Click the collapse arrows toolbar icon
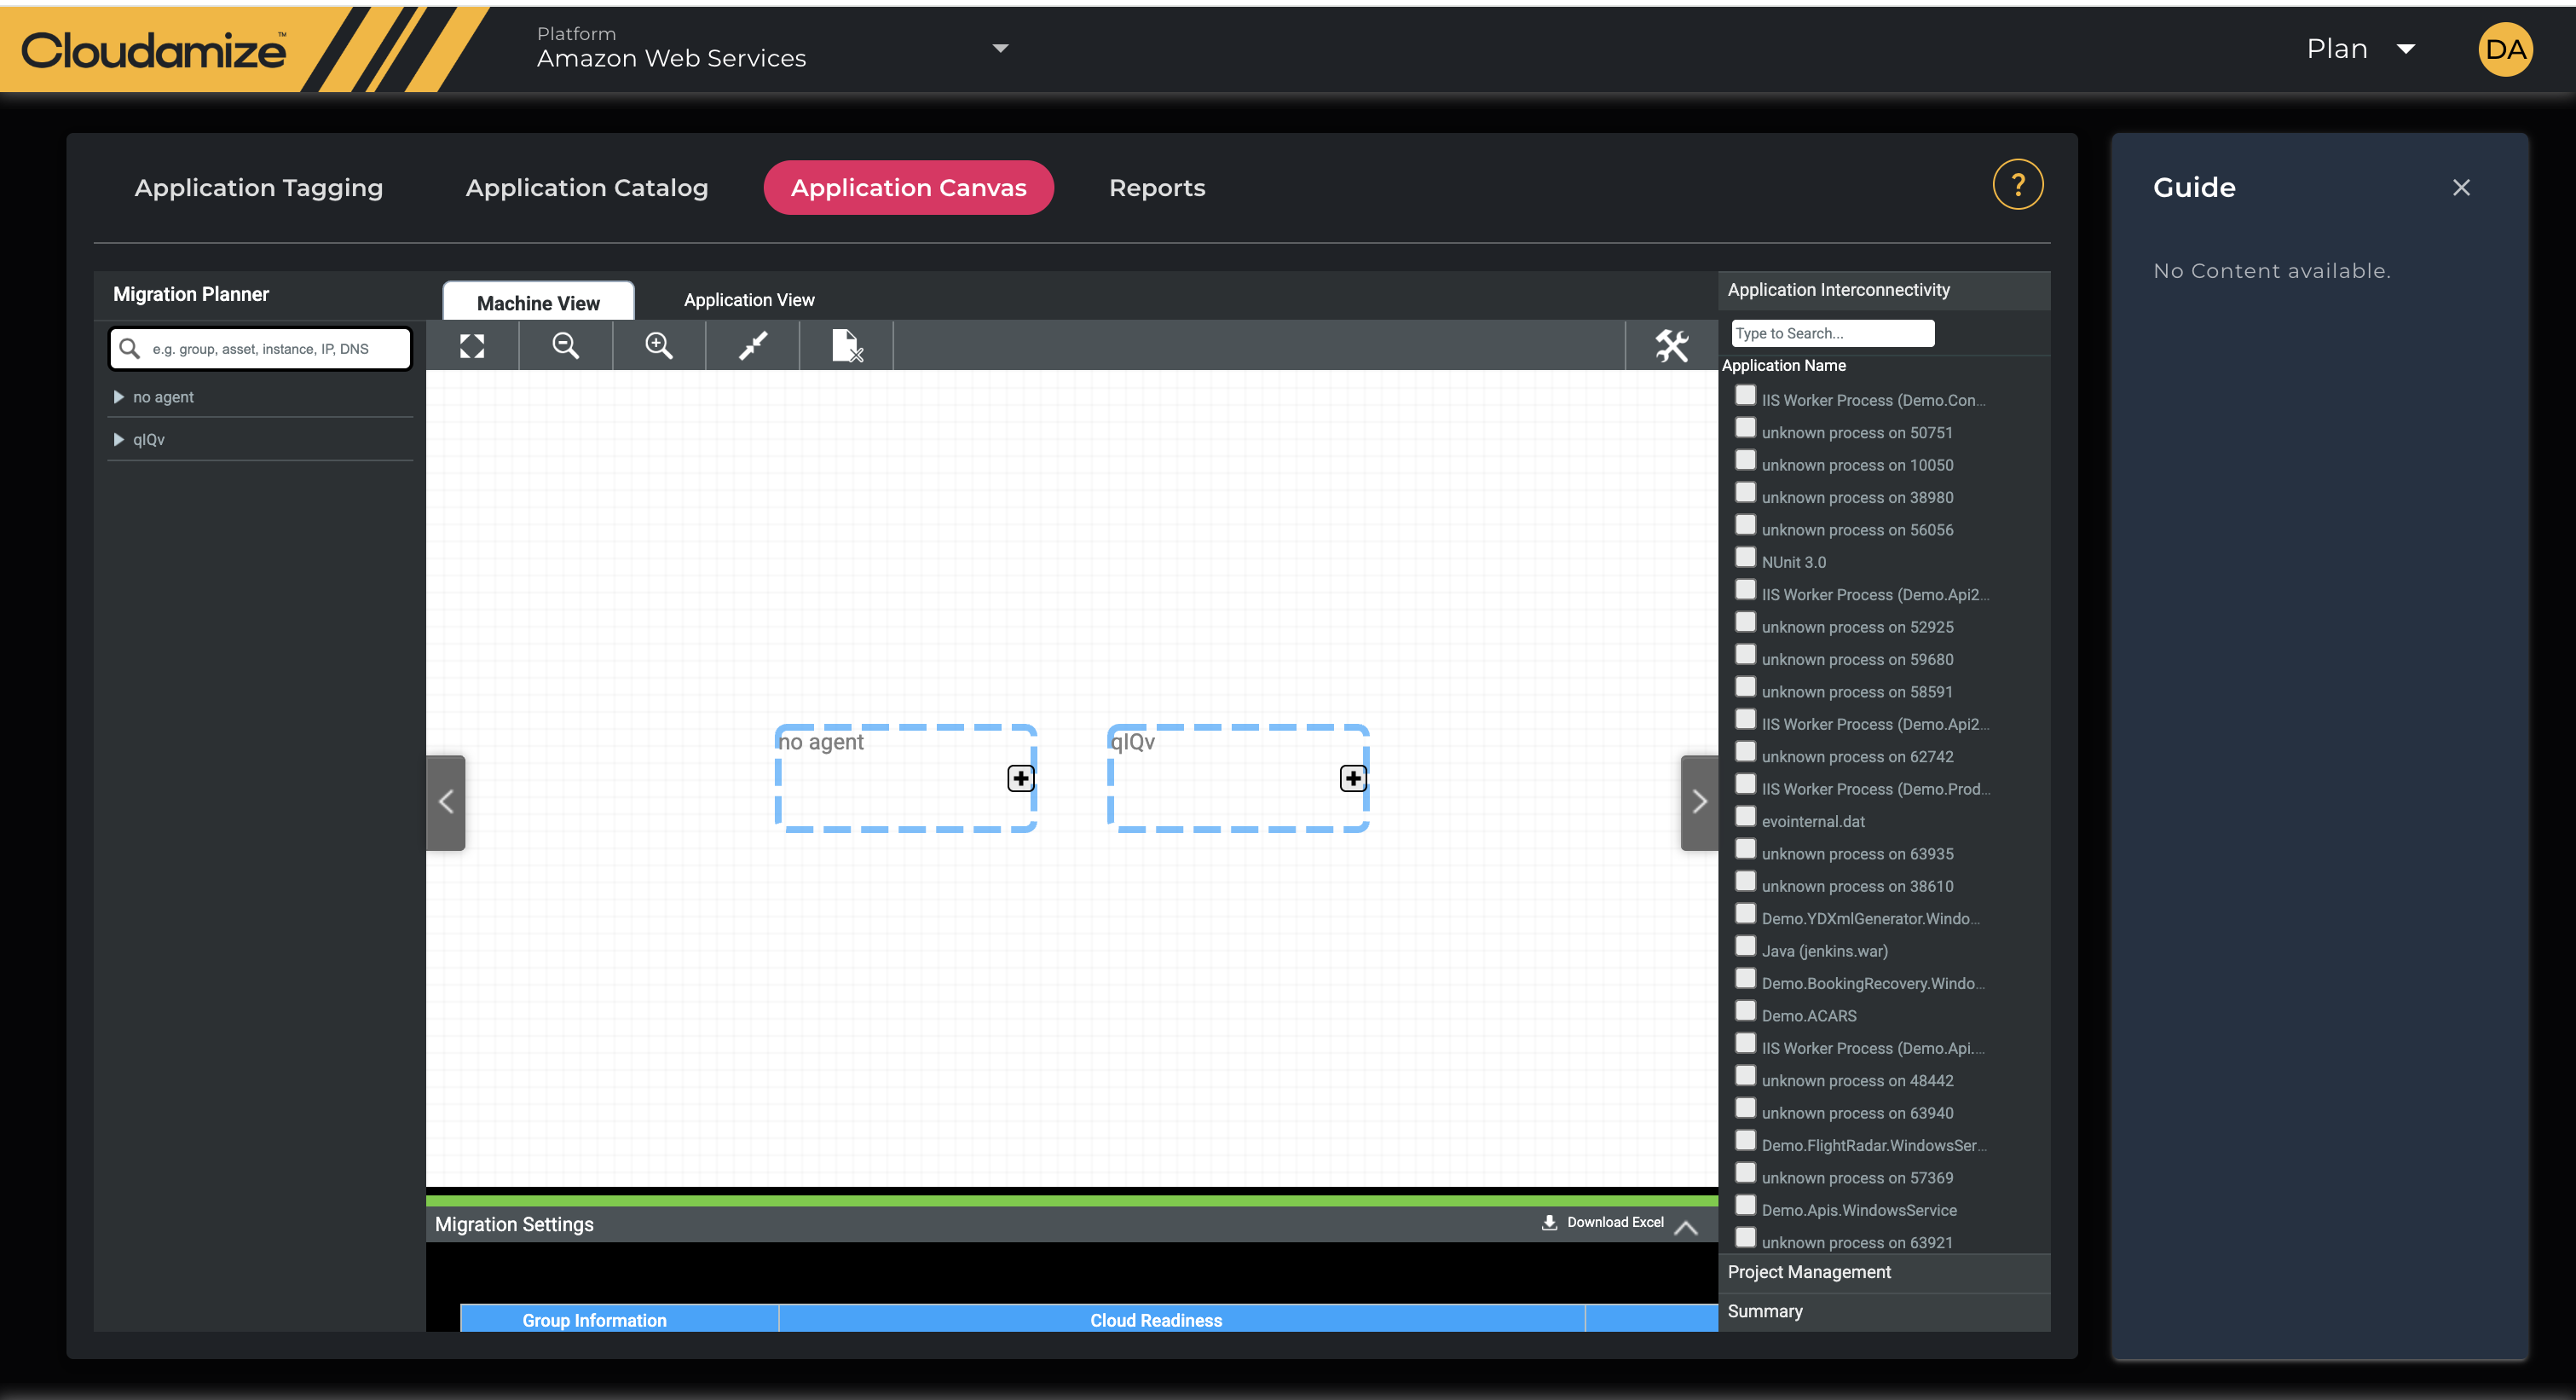Screen dimensions: 2576x1400 [x=752, y=346]
